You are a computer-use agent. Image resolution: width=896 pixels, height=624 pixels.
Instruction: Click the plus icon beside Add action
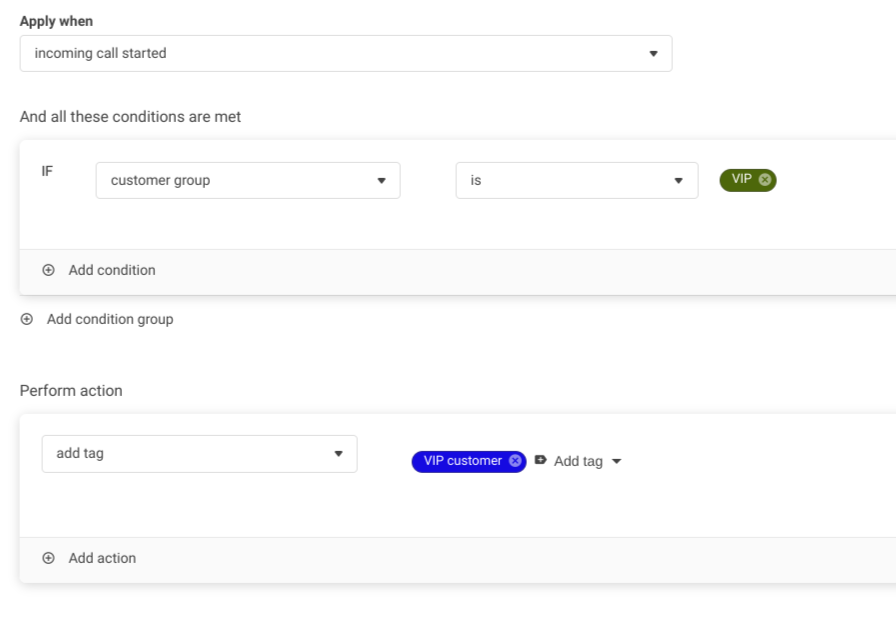[48, 559]
